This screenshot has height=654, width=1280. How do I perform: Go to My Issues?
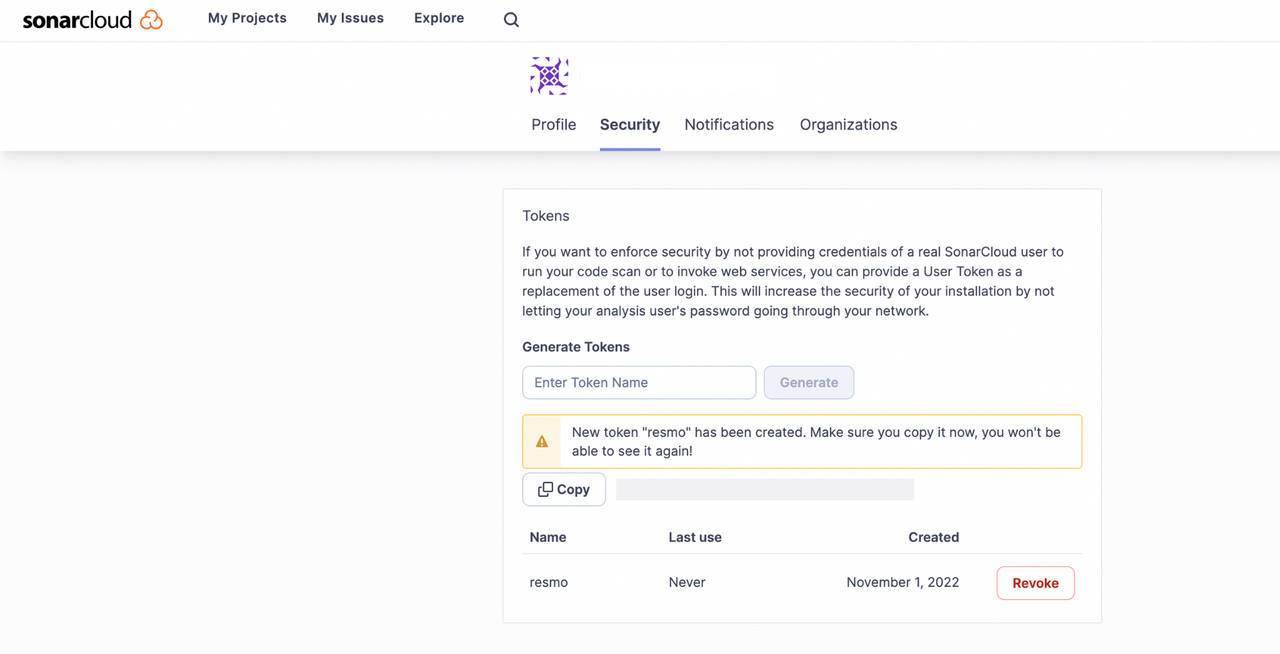350,18
